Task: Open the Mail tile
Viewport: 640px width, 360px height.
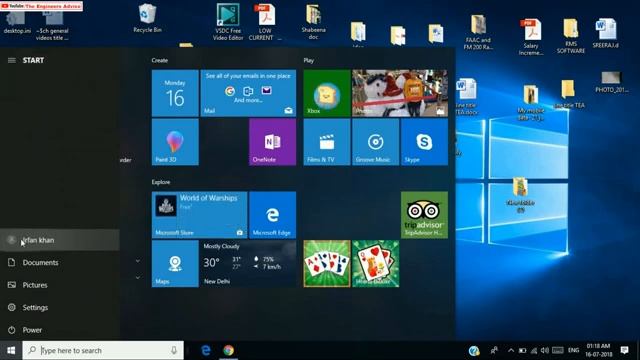Action: (248, 93)
